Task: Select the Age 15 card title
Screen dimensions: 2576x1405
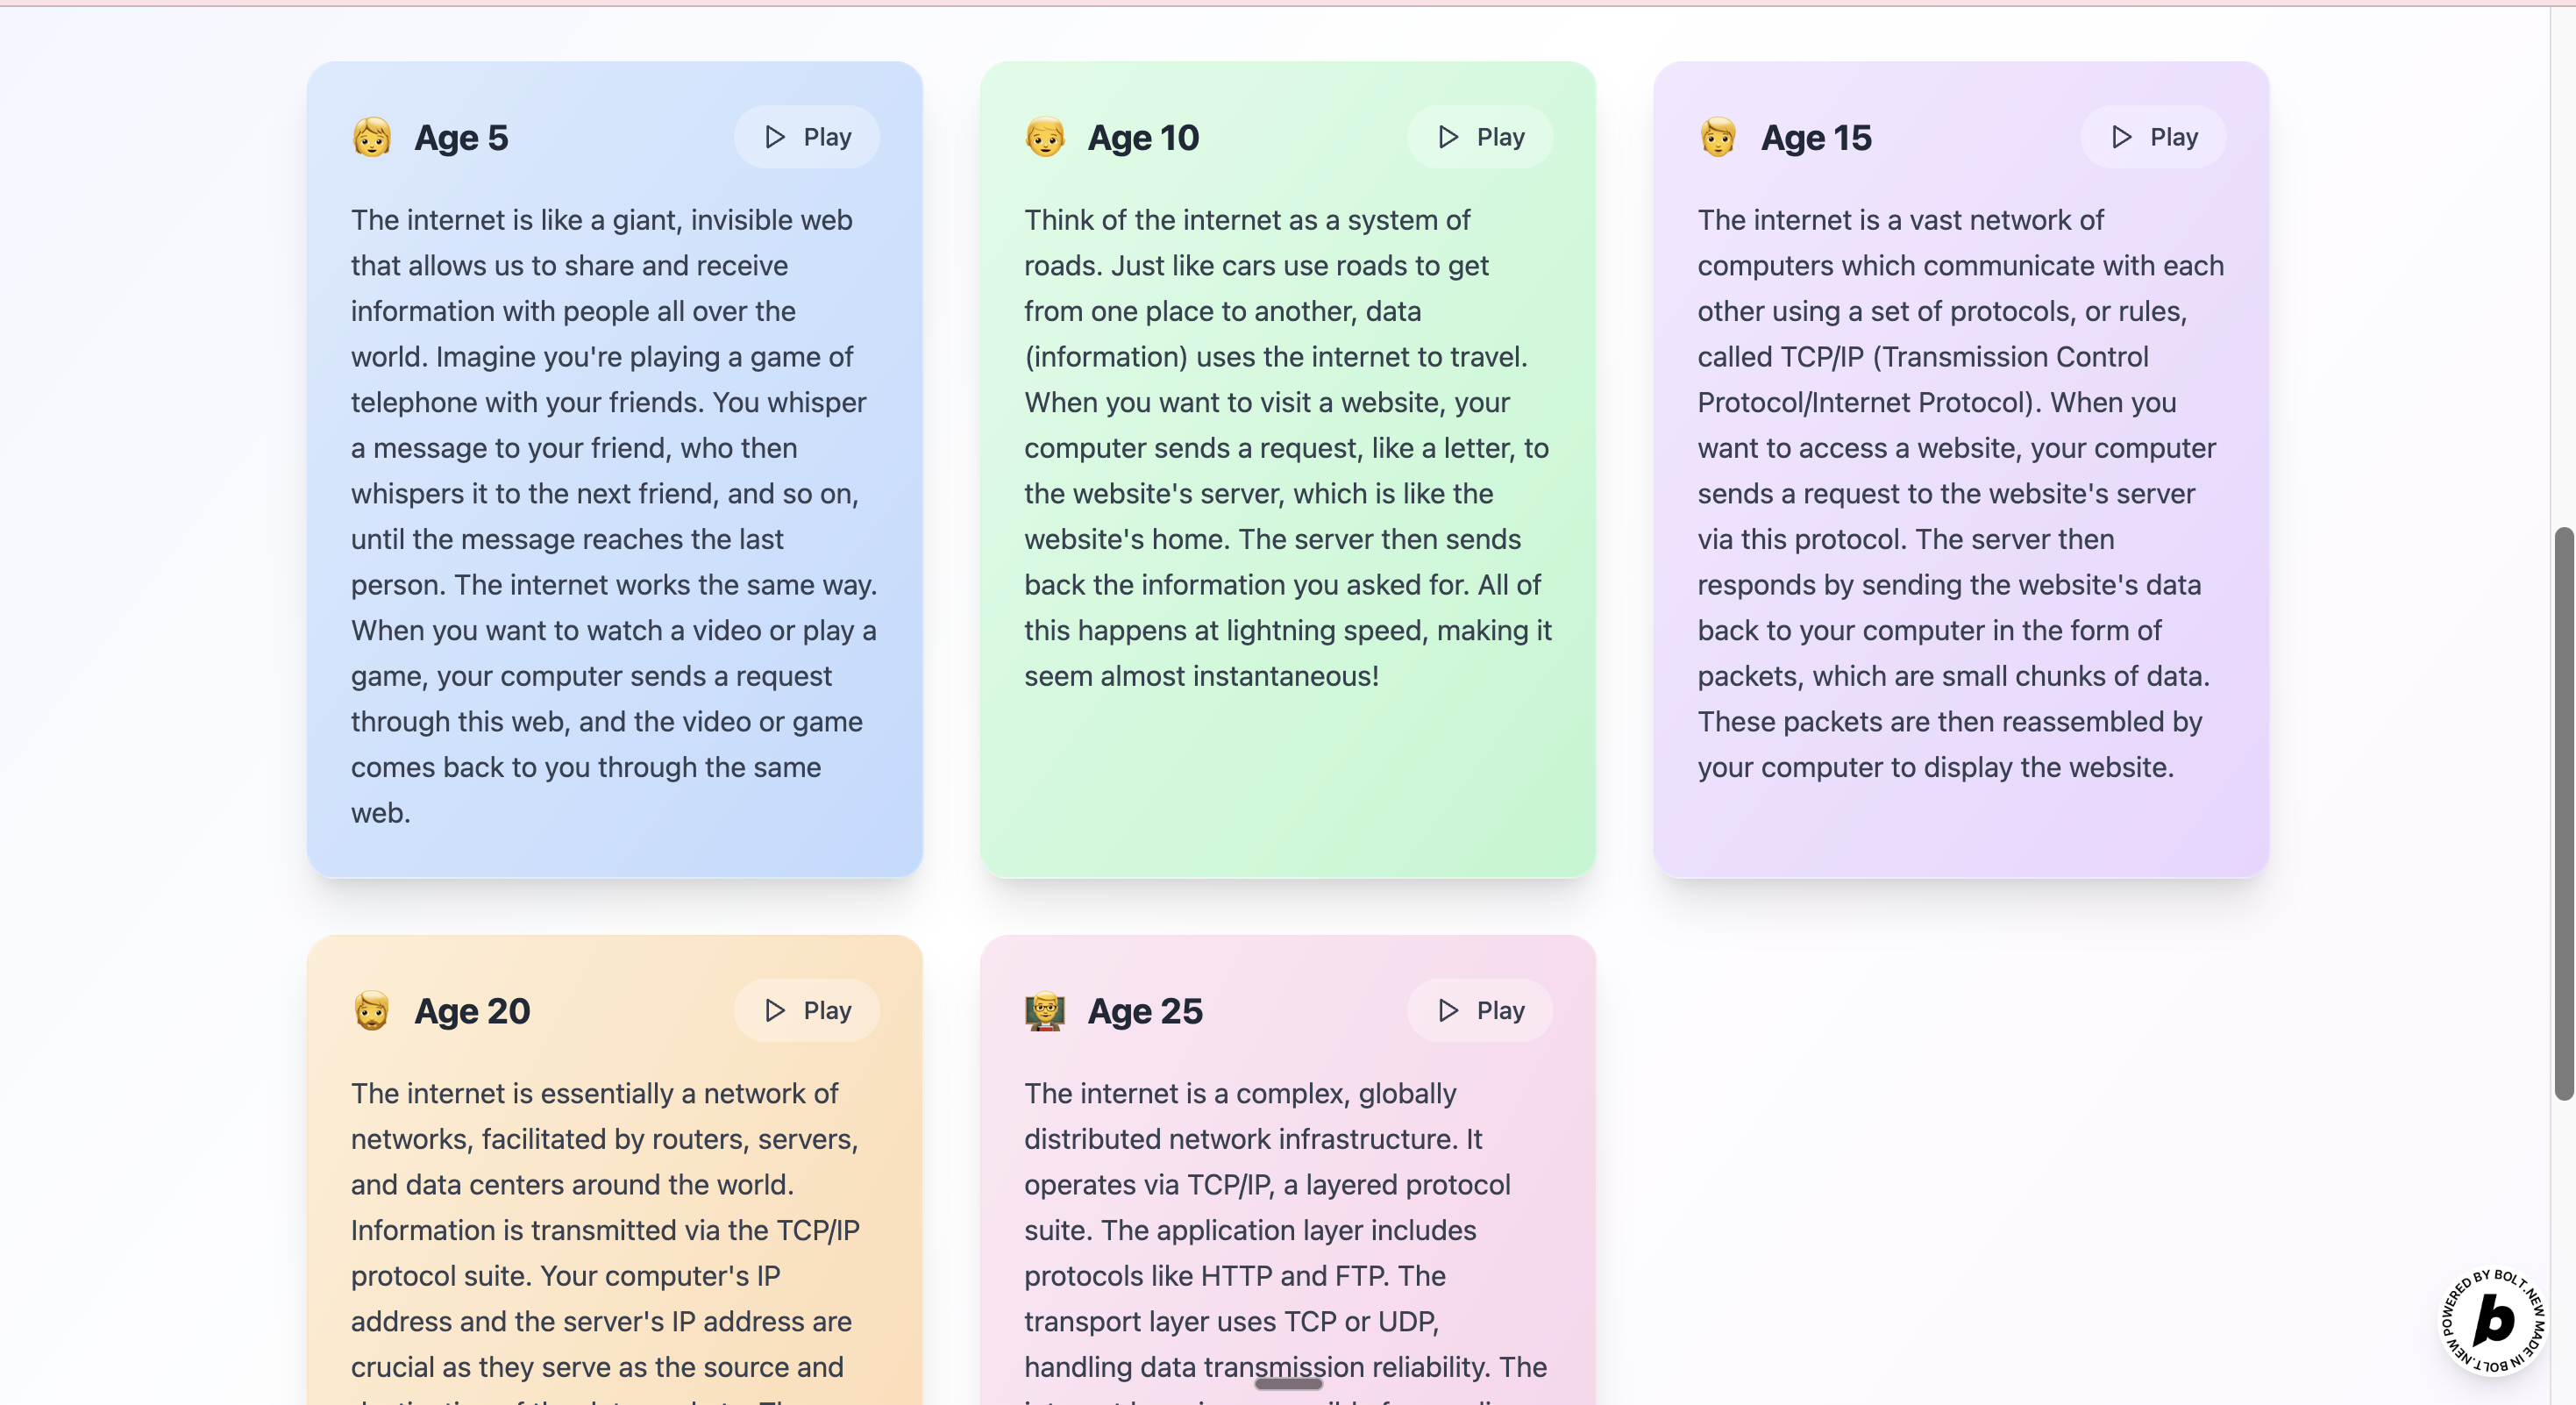Action: 1816,137
